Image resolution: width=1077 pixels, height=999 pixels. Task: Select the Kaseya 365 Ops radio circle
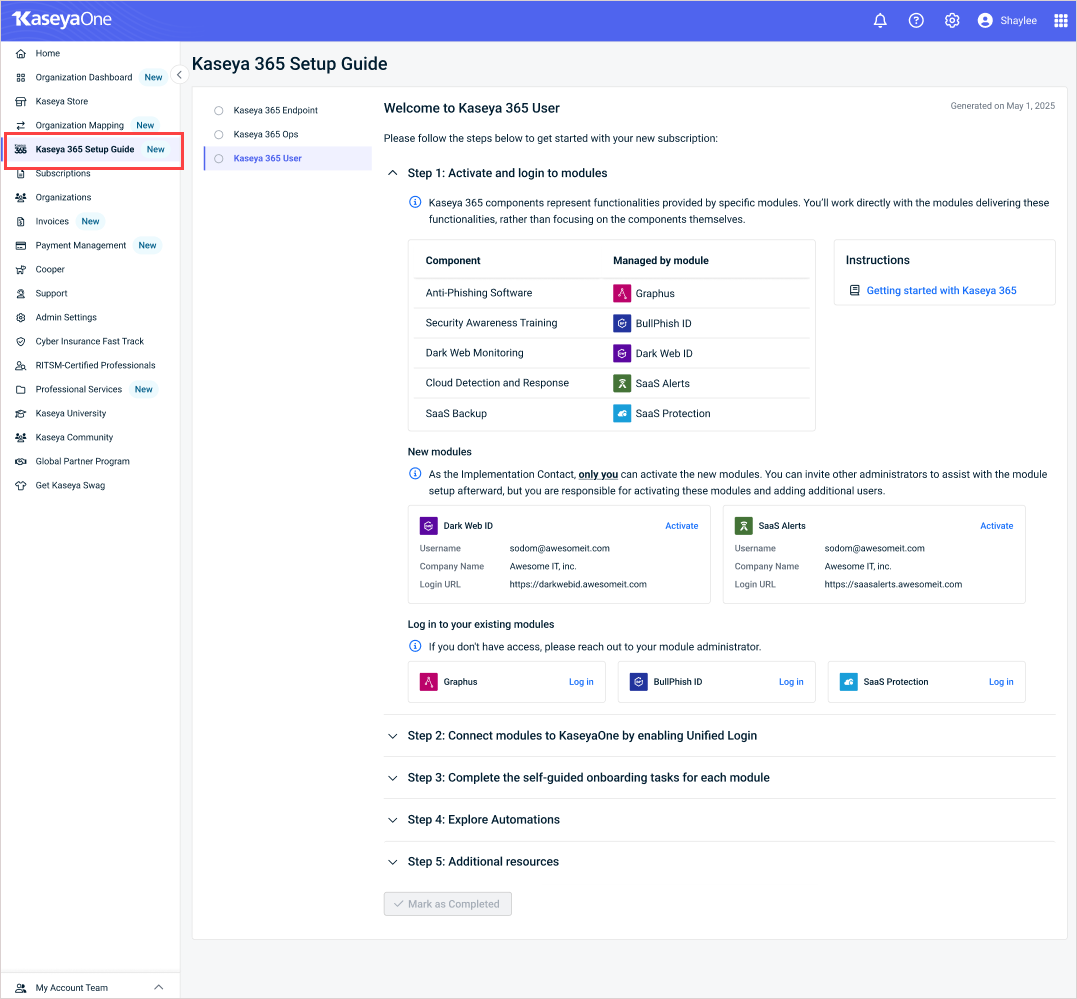[218, 135]
